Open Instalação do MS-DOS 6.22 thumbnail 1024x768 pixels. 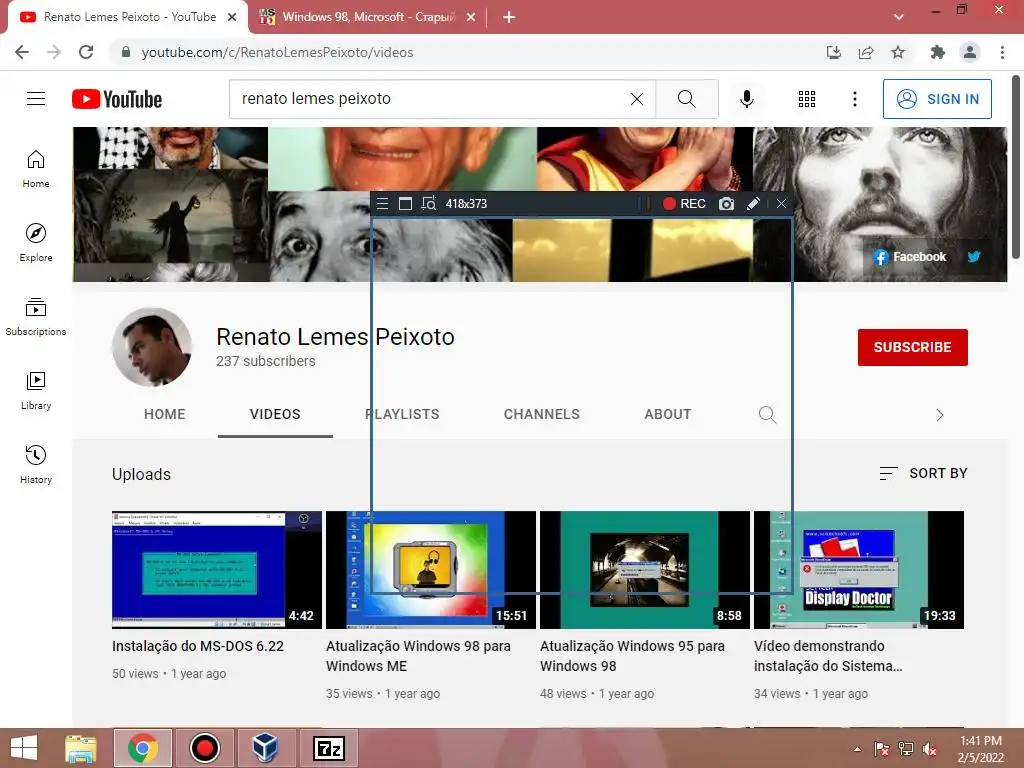pos(217,570)
